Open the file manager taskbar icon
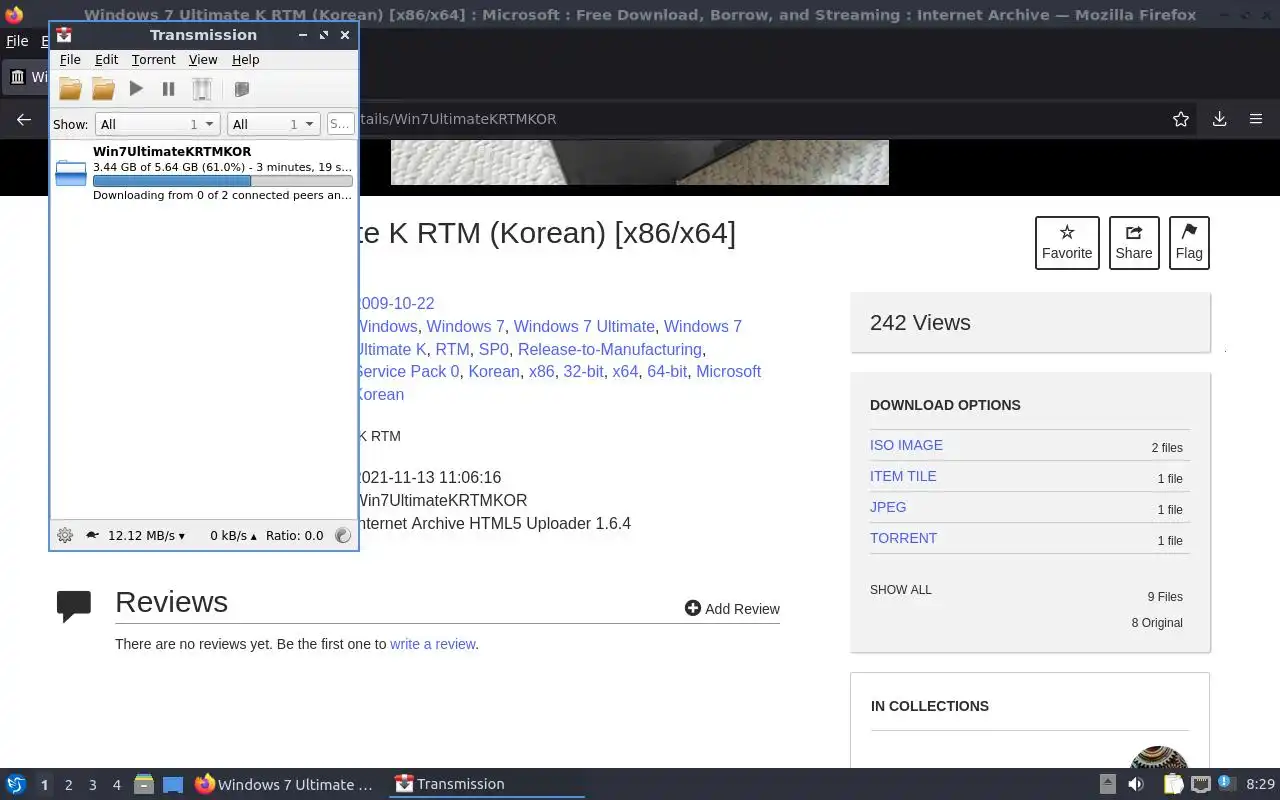The height and width of the screenshot is (800, 1280). pyautogui.click(x=144, y=784)
